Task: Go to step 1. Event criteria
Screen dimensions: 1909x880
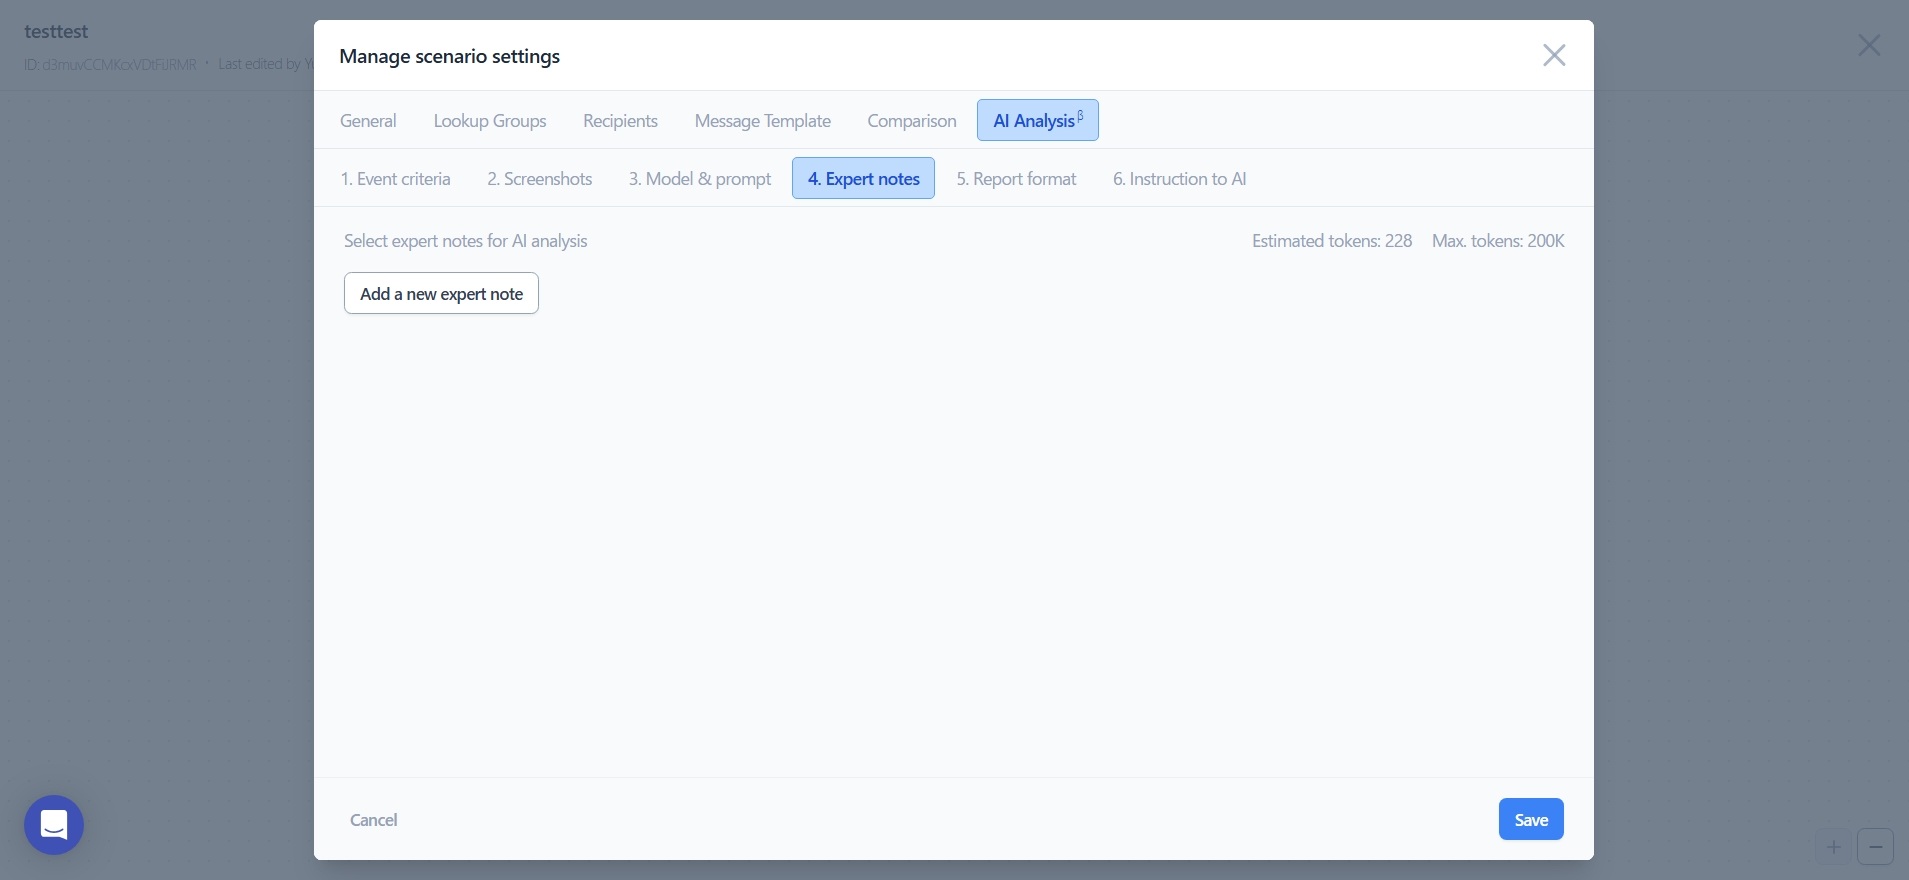Action: tap(395, 179)
